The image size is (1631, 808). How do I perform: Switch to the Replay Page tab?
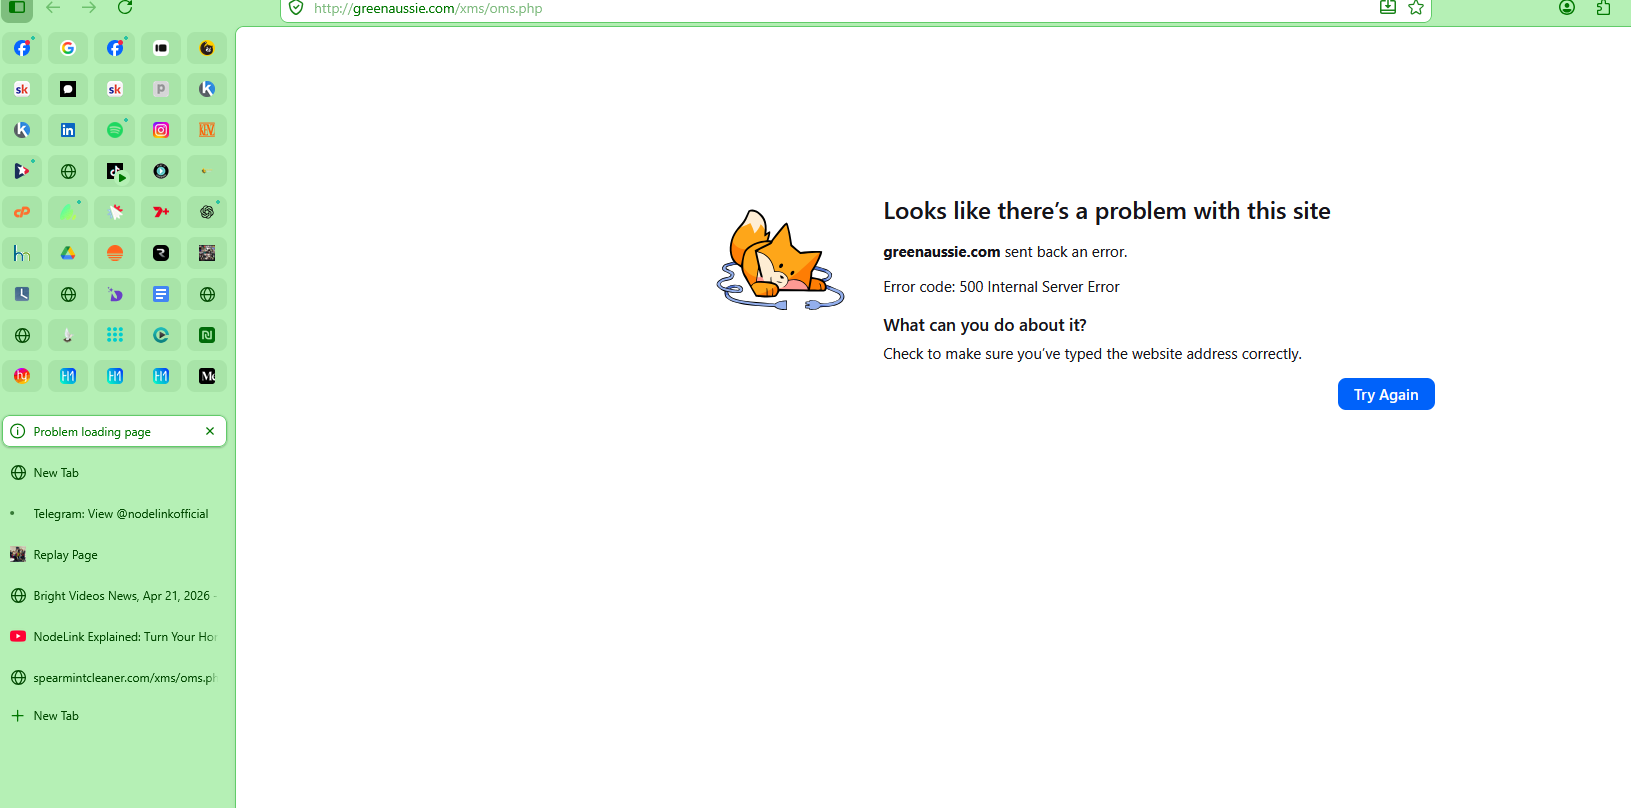click(65, 555)
